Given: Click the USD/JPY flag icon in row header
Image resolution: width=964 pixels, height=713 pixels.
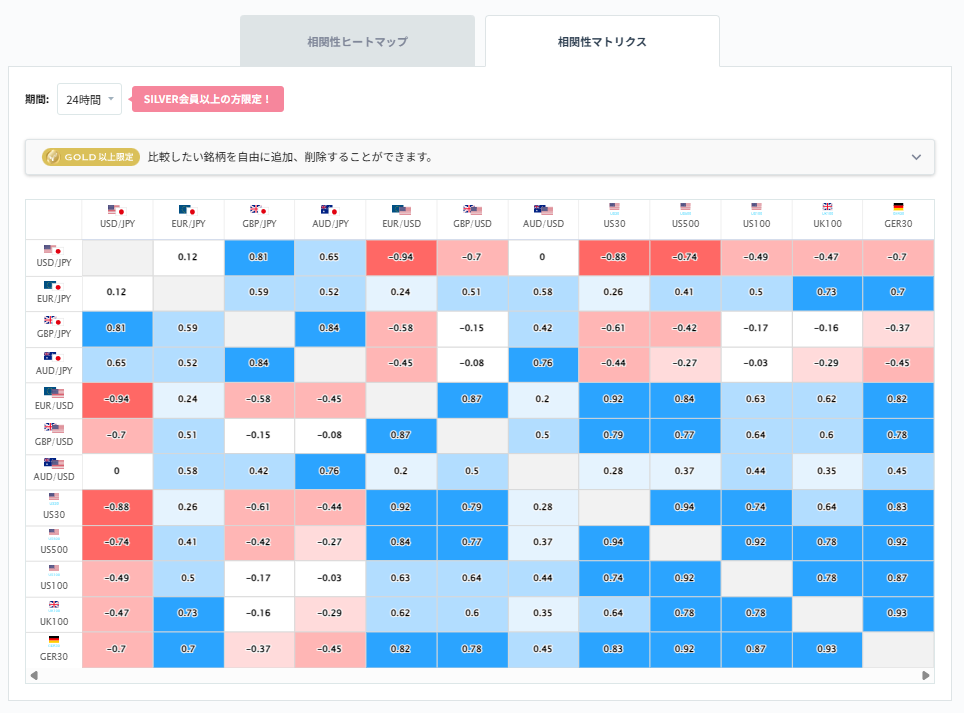Looking at the screenshot, I should tap(53, 248).
